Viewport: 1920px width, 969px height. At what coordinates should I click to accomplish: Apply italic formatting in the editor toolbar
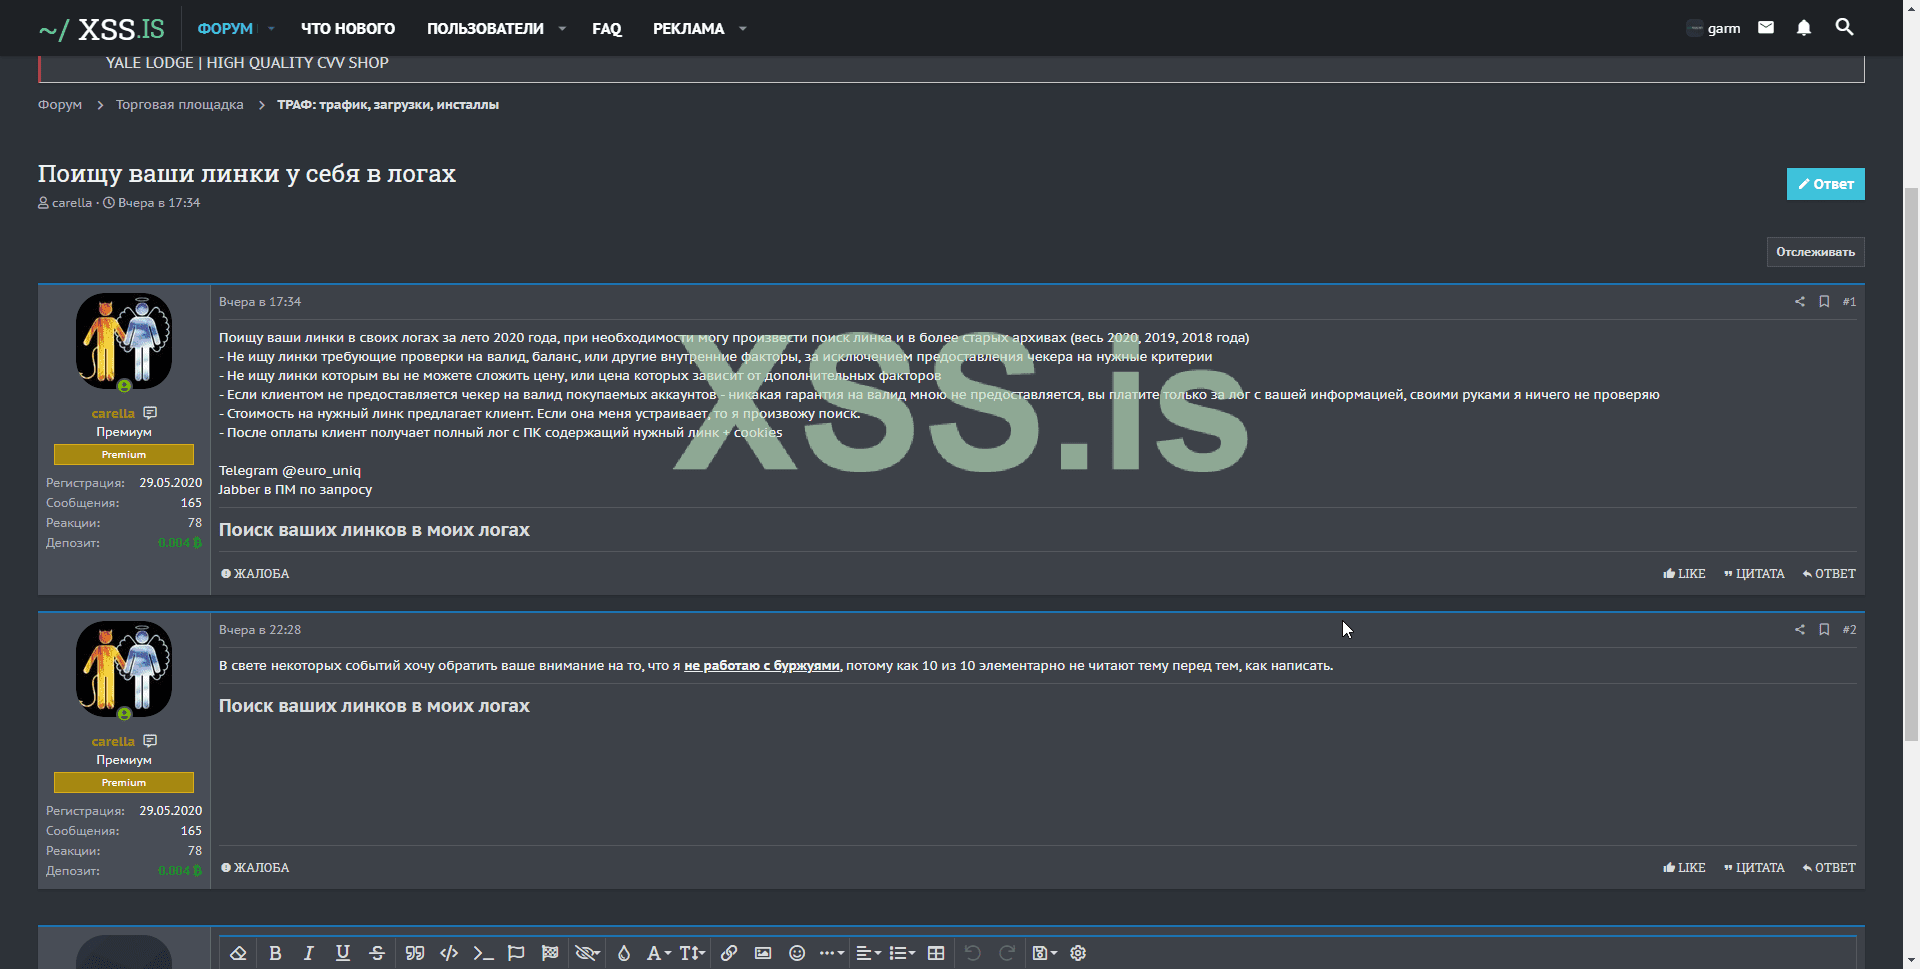(x=309, y=953)
